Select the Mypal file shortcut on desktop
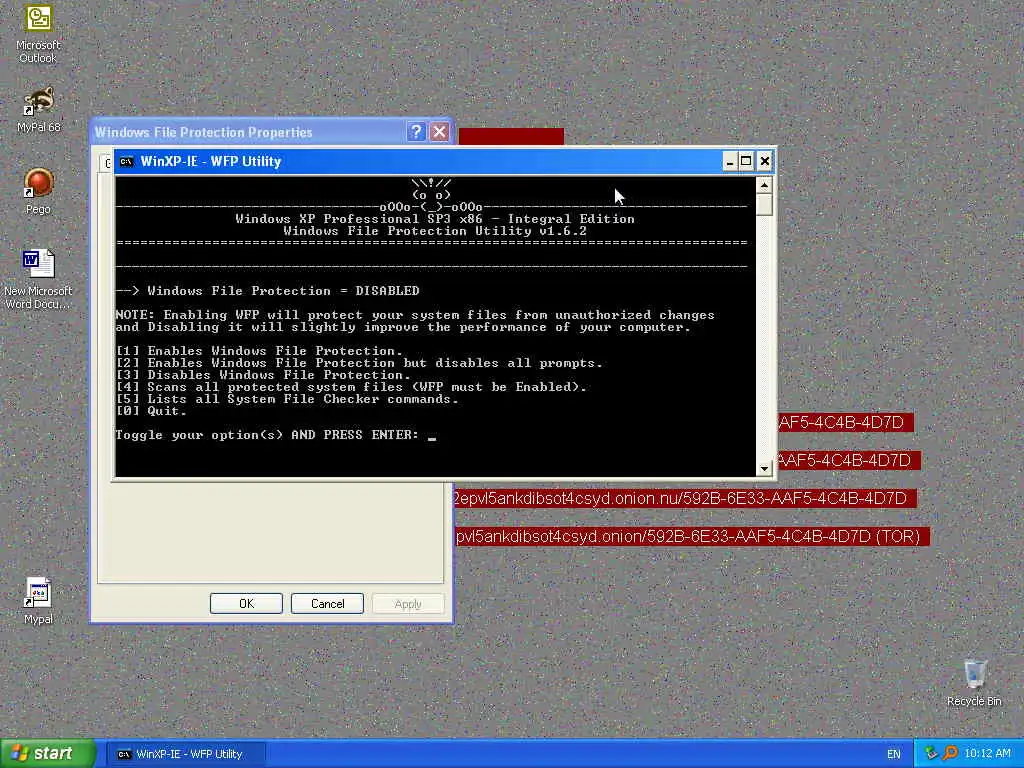The height and width of the screenshot is (768, 1024). [38, 601]
